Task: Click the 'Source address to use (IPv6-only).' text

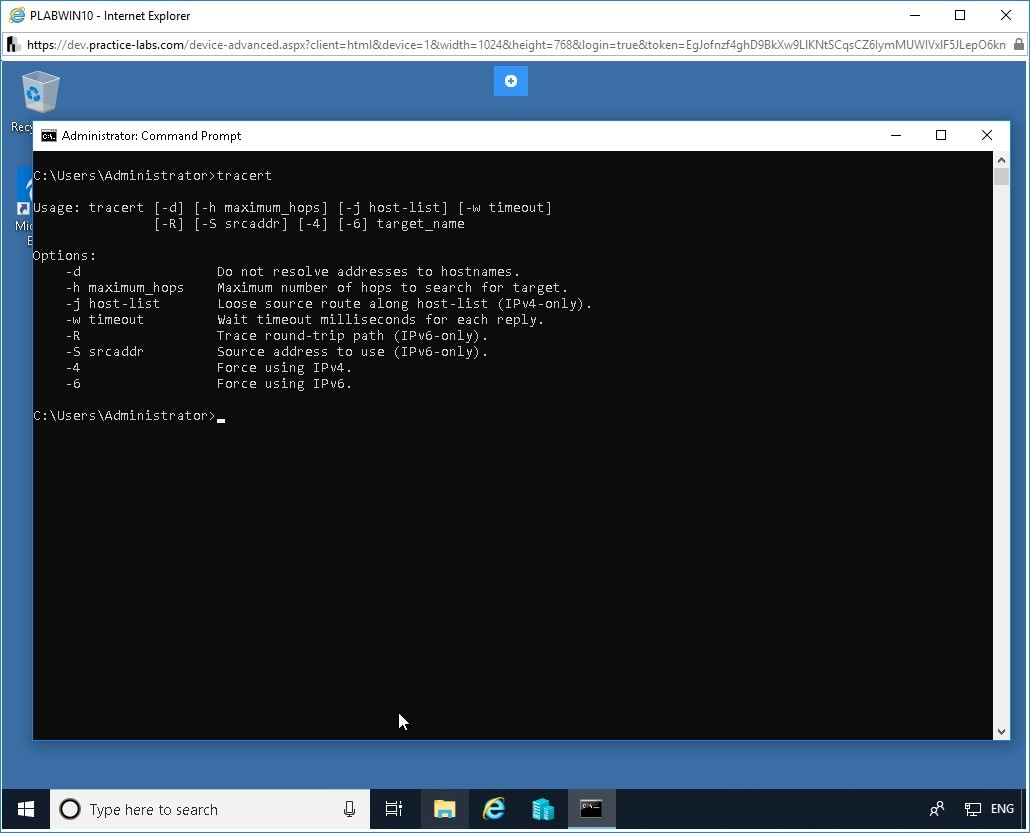Action: [x=353, y=351]
